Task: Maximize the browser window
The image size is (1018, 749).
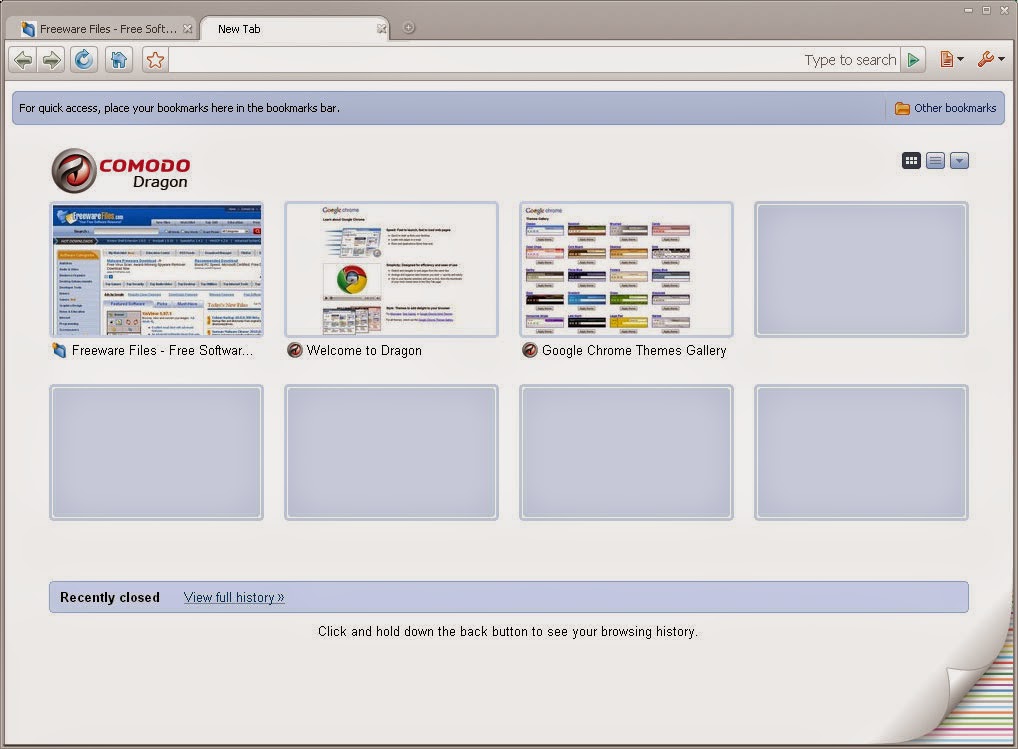Action: pyautogui.click(x=986, y=10)
